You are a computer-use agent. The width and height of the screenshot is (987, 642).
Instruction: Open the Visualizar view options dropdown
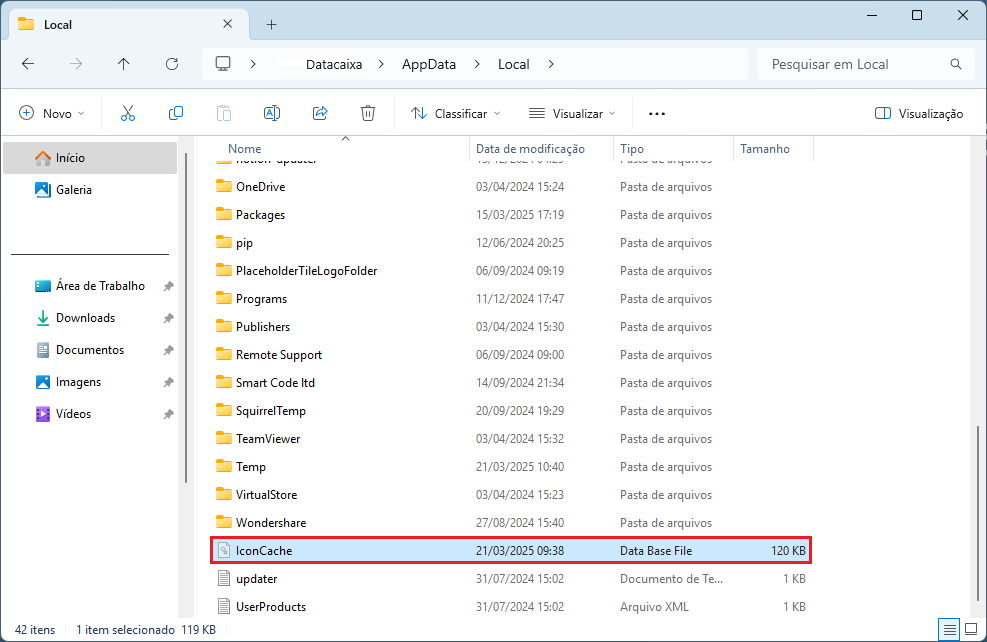point(572,113)
